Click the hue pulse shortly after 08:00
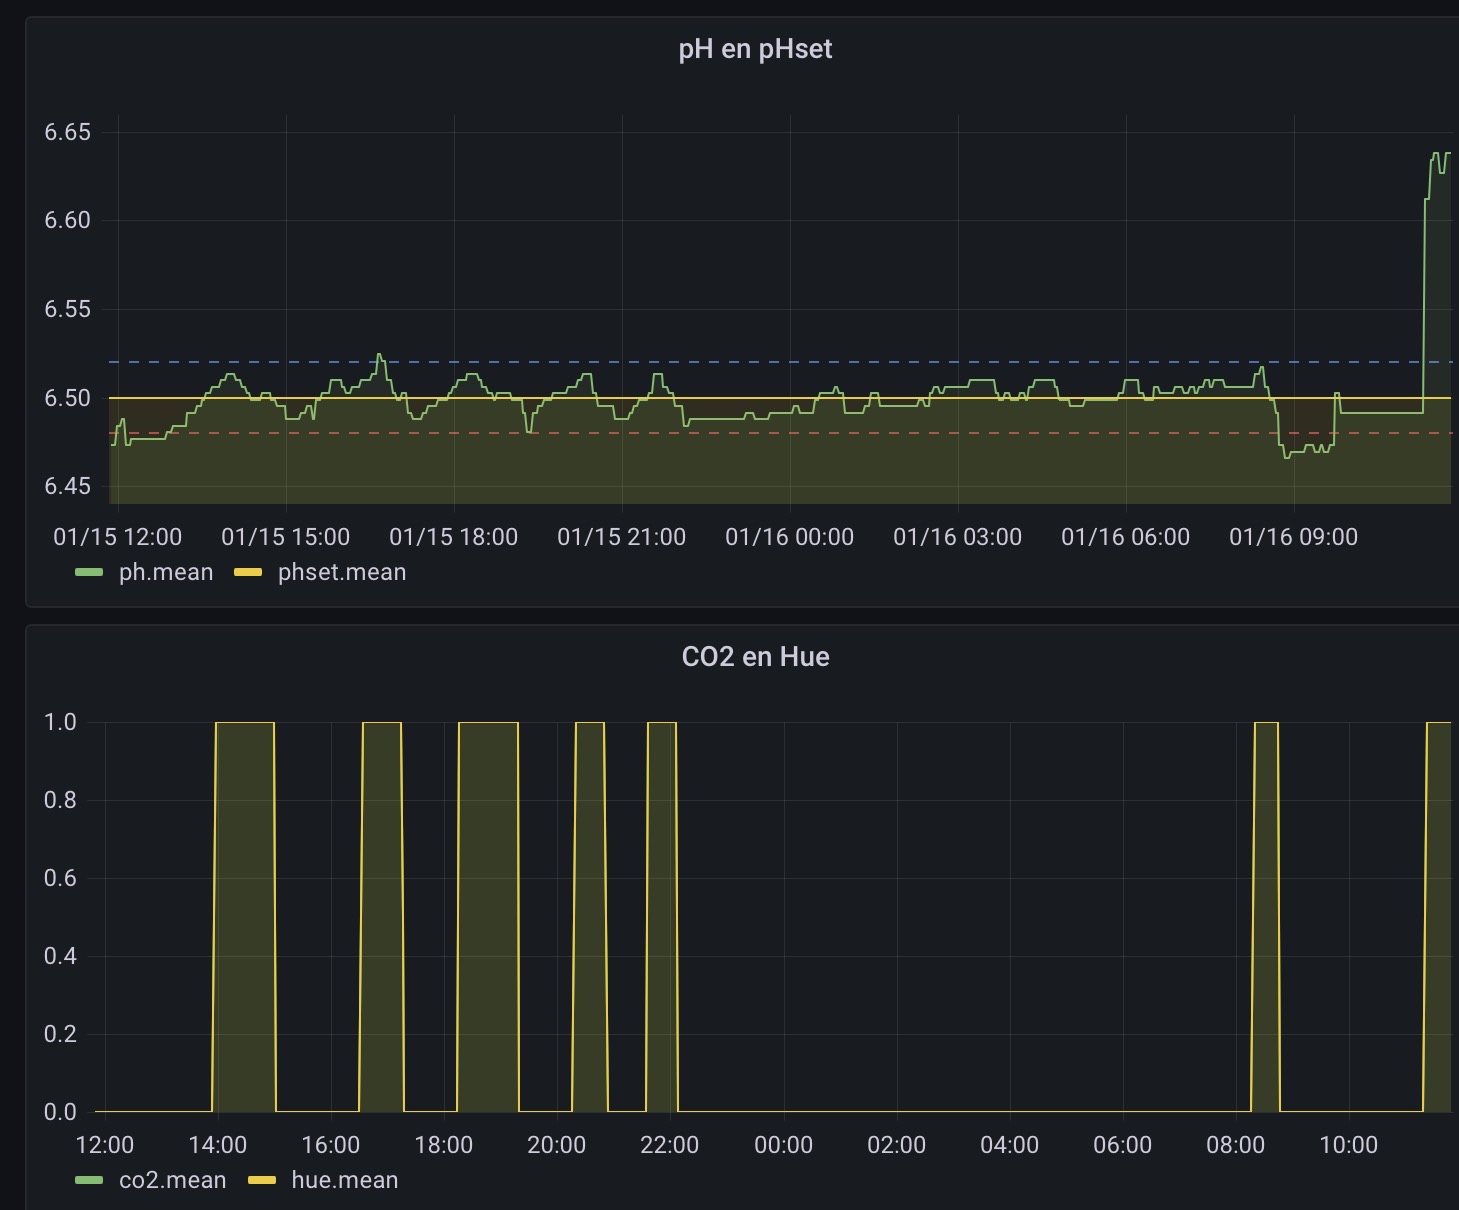The height and width of the screenshot is (1210, 1459). [x=1266, y=900]
